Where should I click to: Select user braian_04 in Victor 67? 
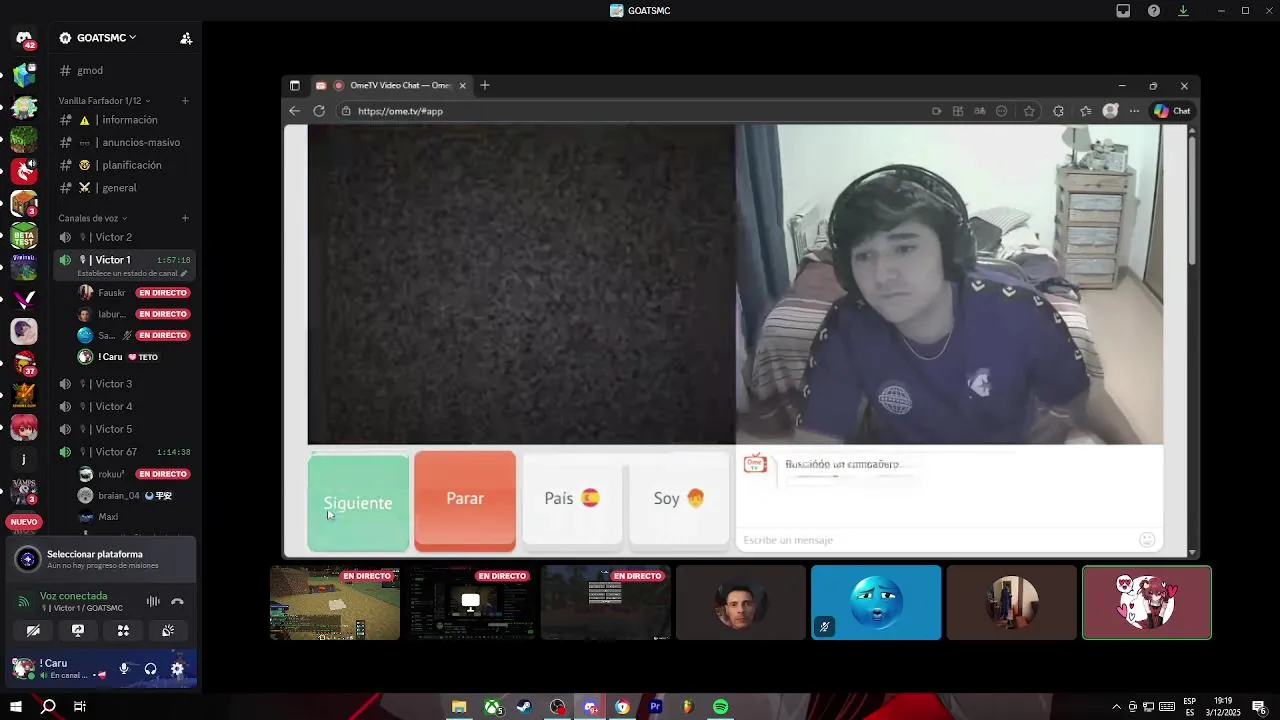132,495
